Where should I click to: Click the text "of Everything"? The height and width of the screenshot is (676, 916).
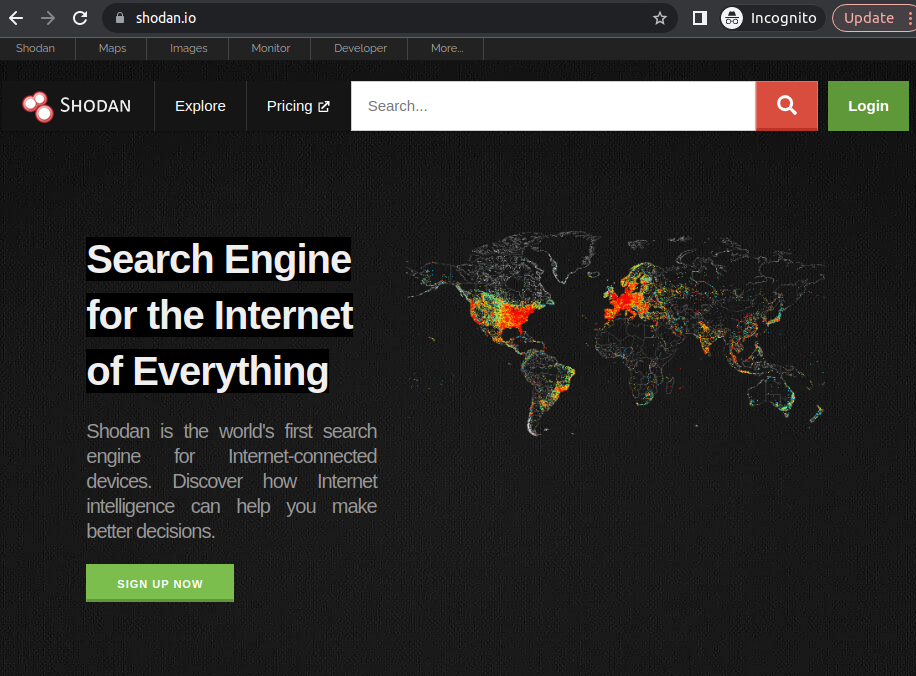[x=207, y=371]
